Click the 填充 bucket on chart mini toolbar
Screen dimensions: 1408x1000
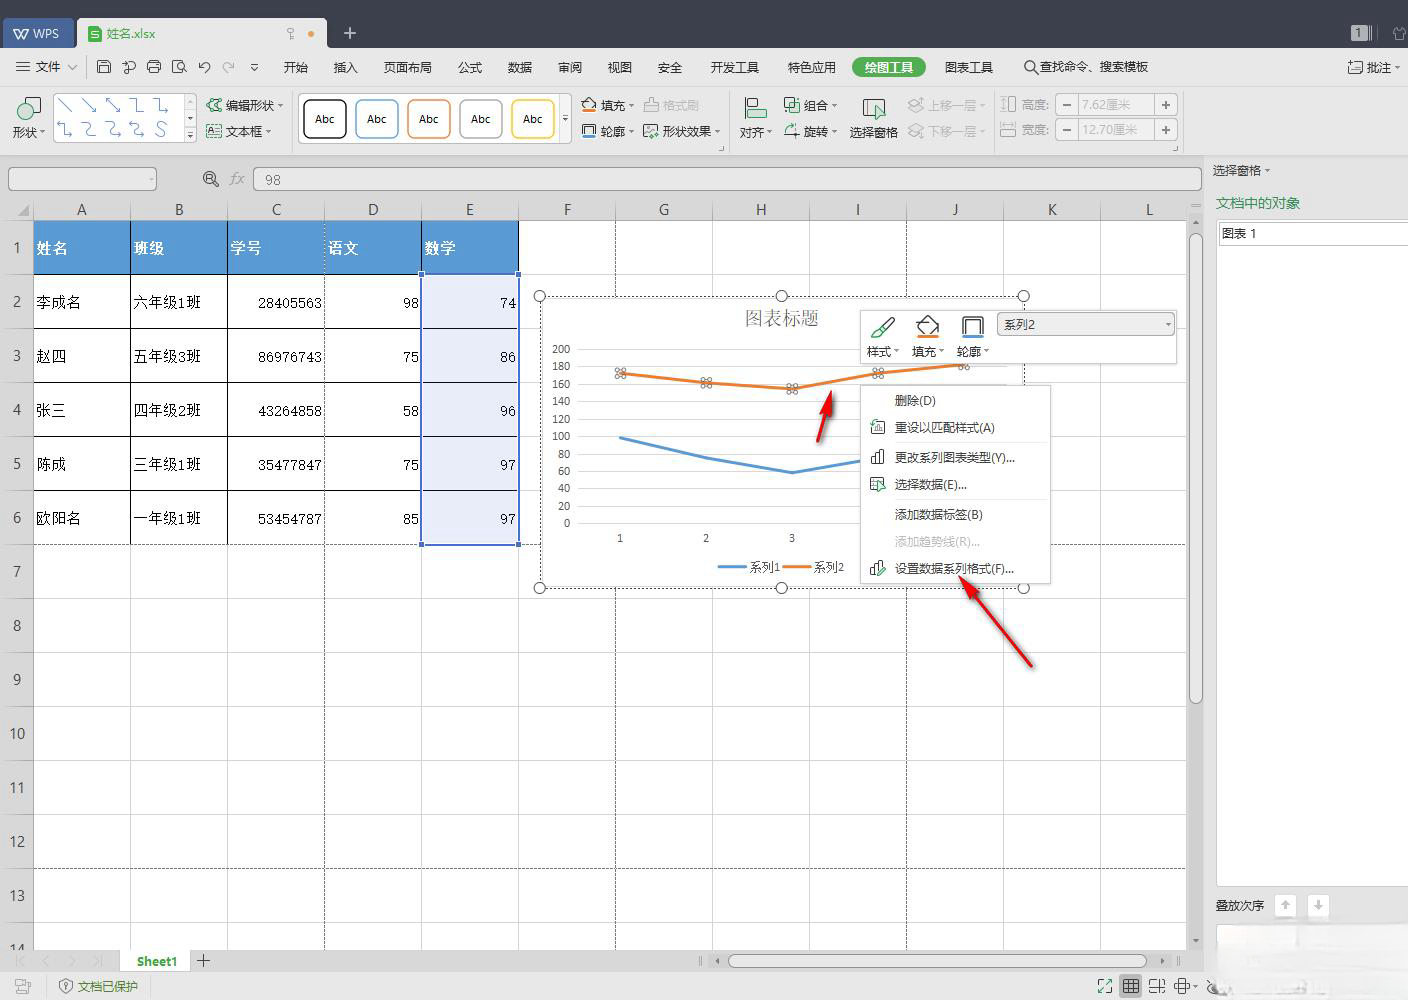coord(927,327)
